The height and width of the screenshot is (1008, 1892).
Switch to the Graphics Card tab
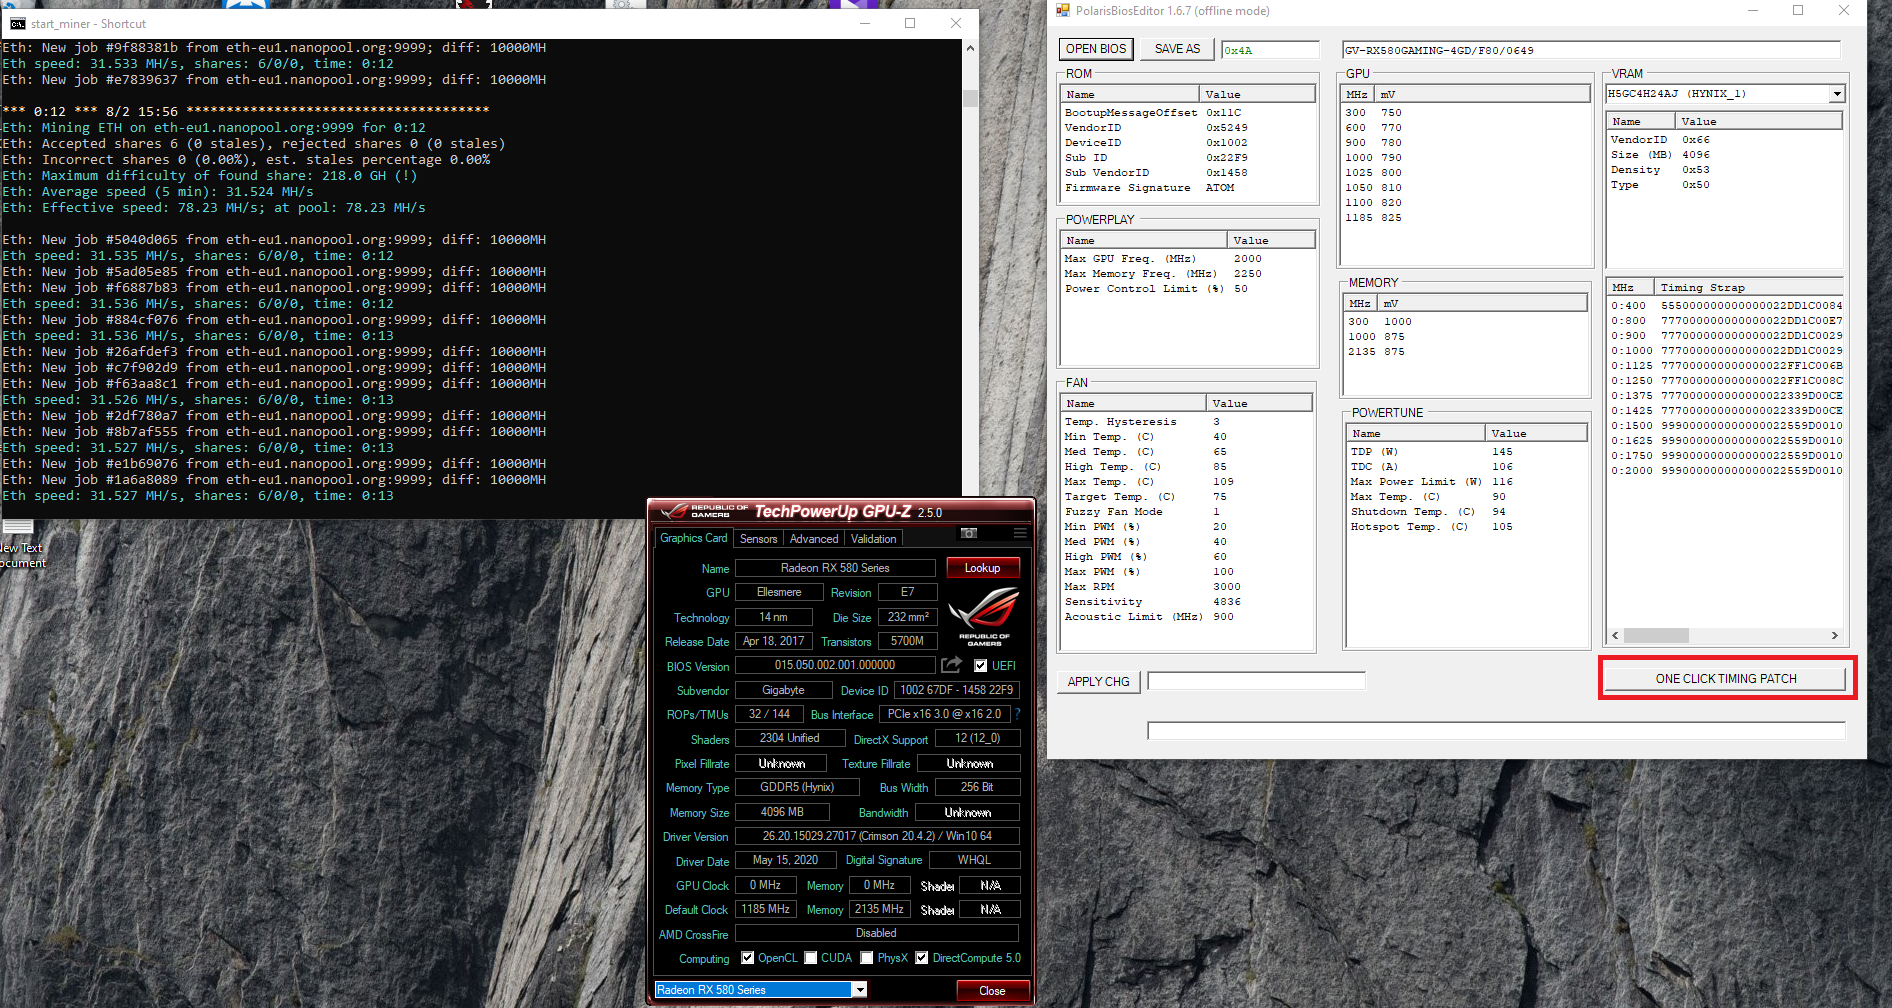pyautogui.click(x=694, y=538)
